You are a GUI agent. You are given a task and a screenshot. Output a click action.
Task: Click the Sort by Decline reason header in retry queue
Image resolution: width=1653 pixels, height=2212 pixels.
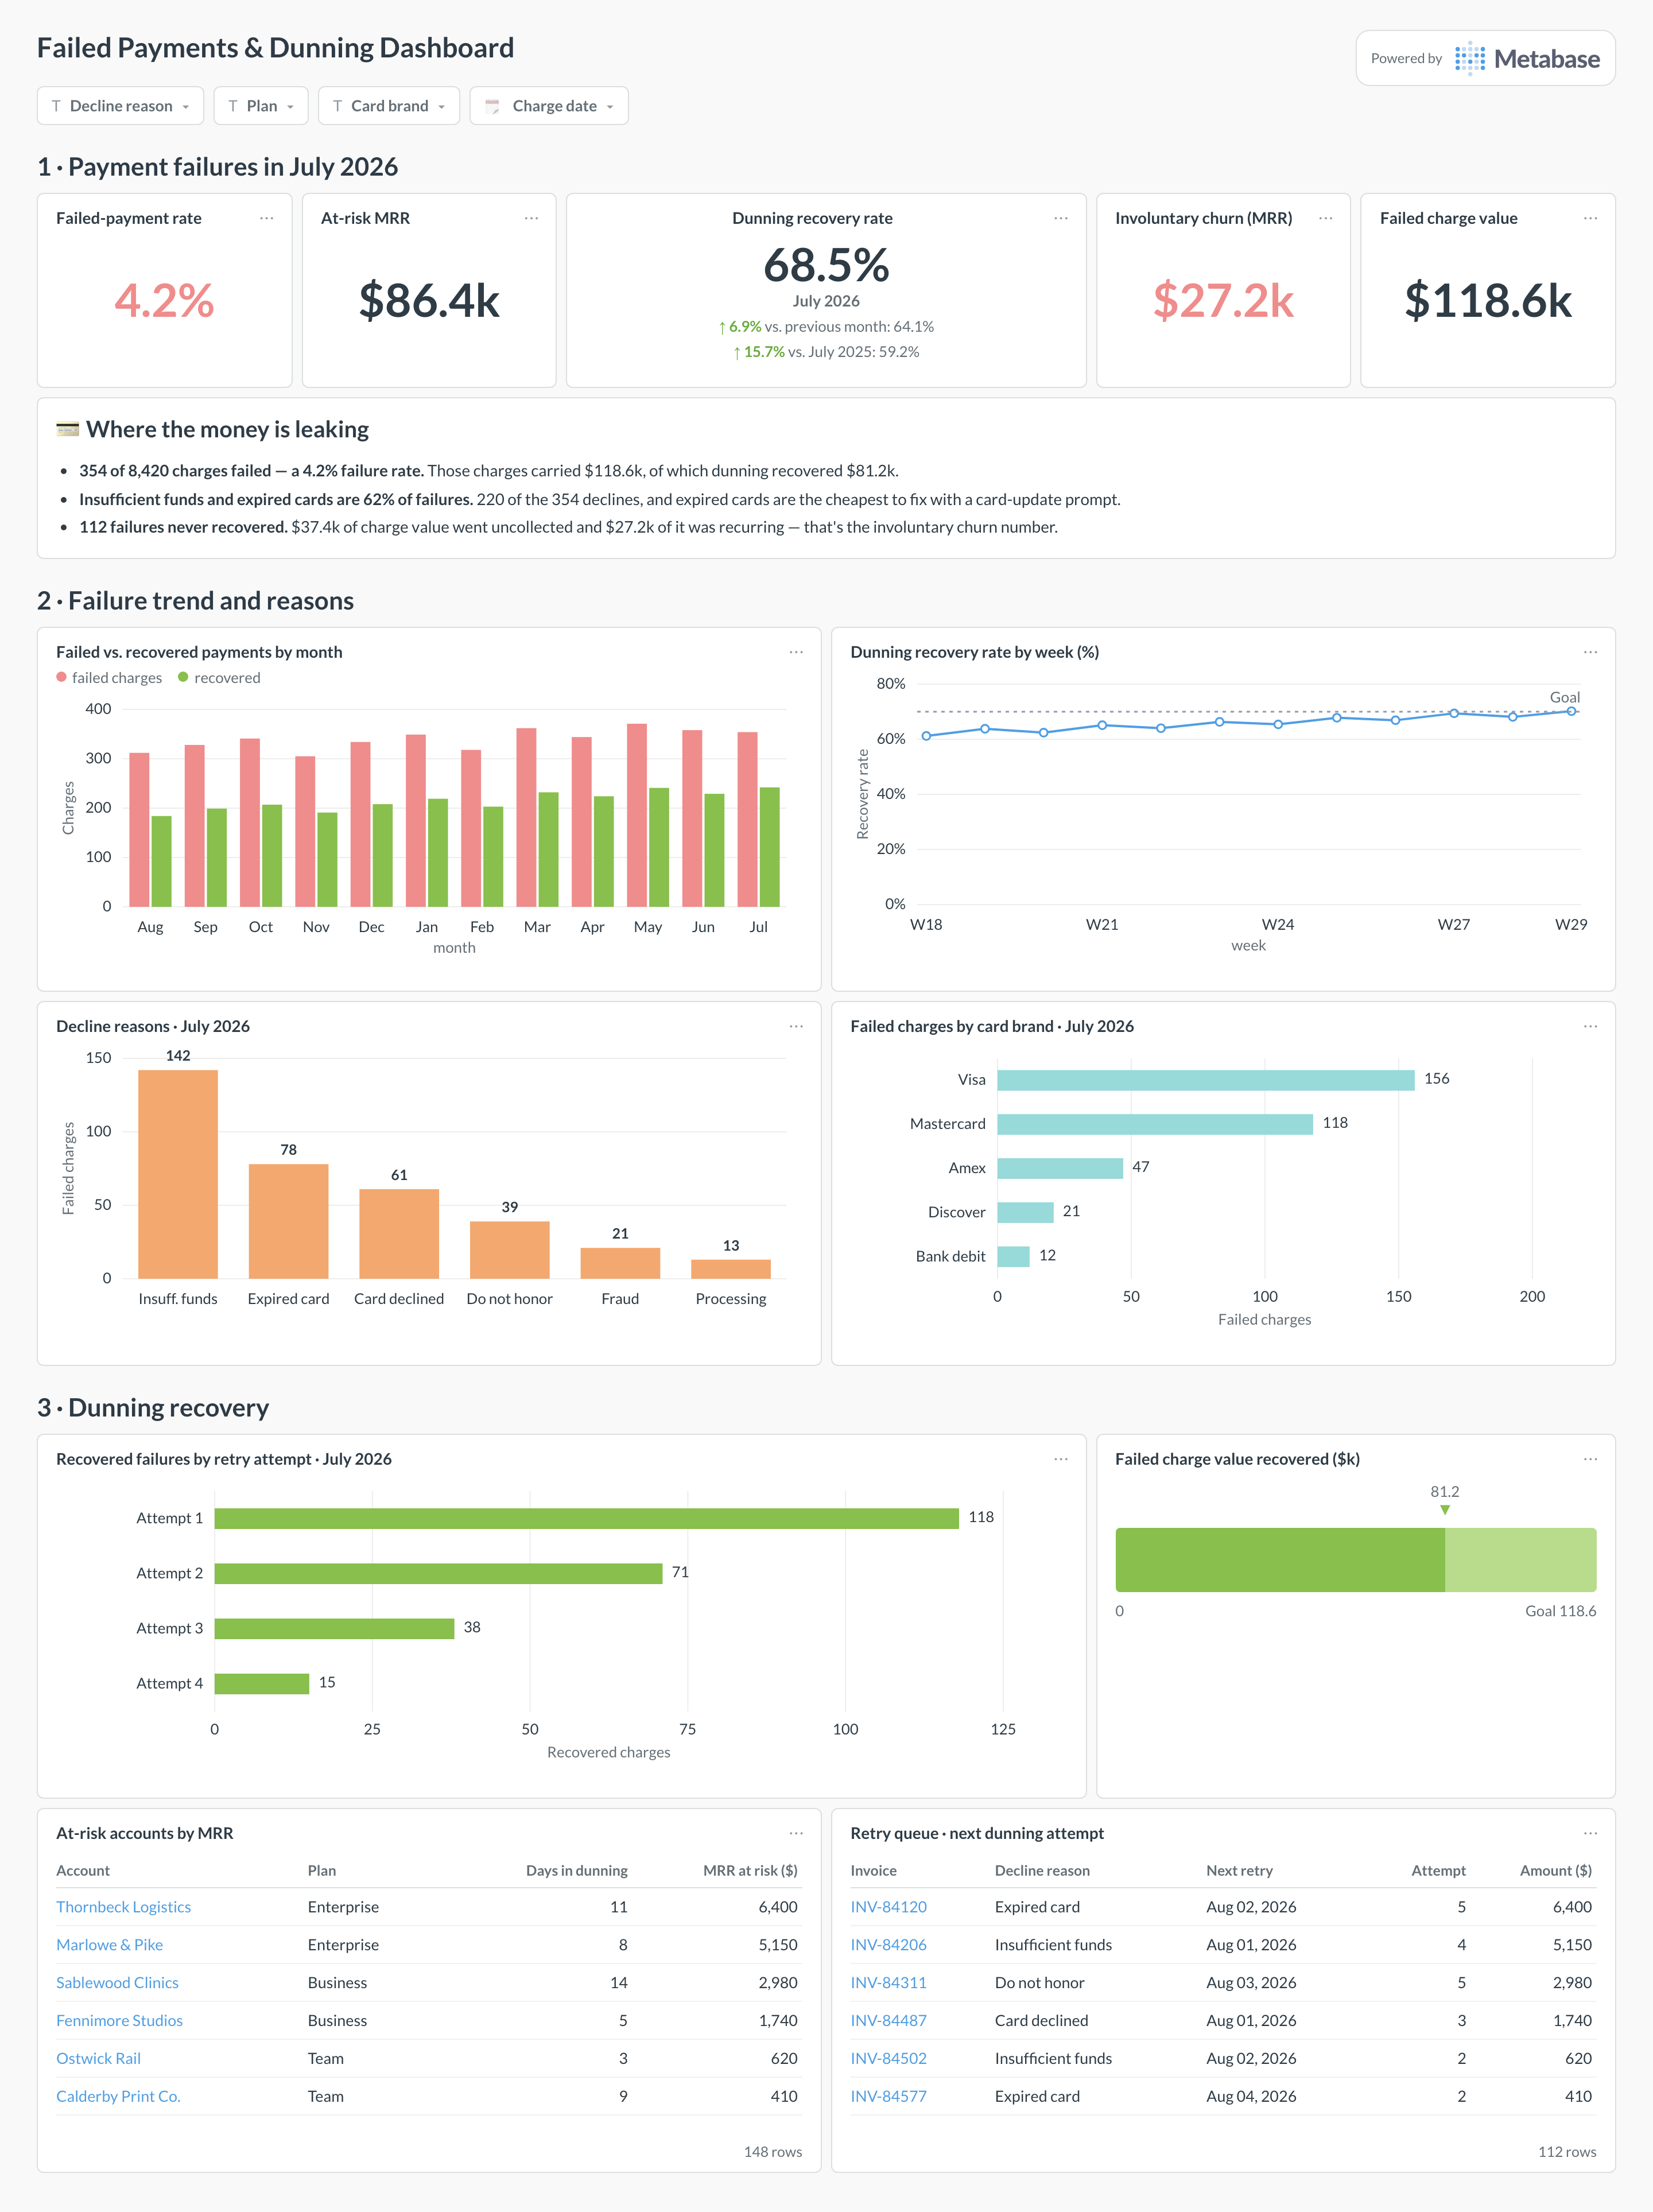(x=1042, y=1871)
